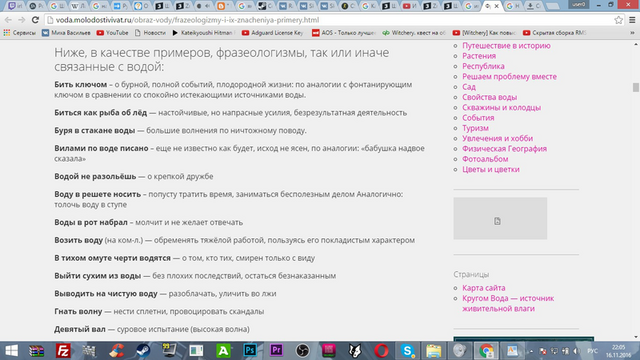Reload the page with the refresh icon
This screenshot has height=360, width=640.
tap(36, 20)
